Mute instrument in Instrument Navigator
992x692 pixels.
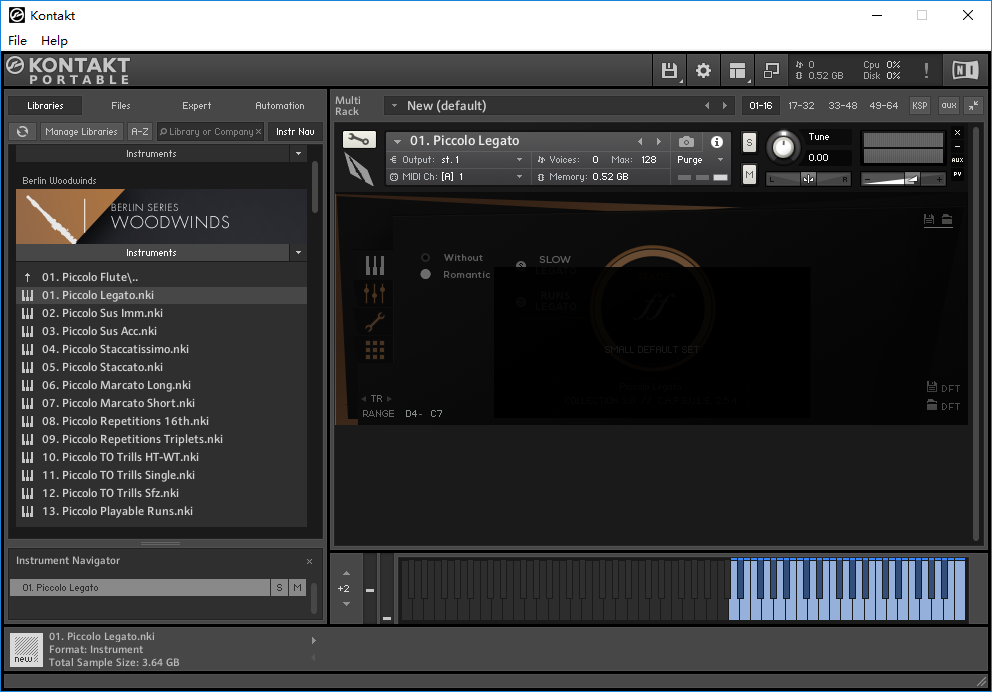(x=297, y=588)
